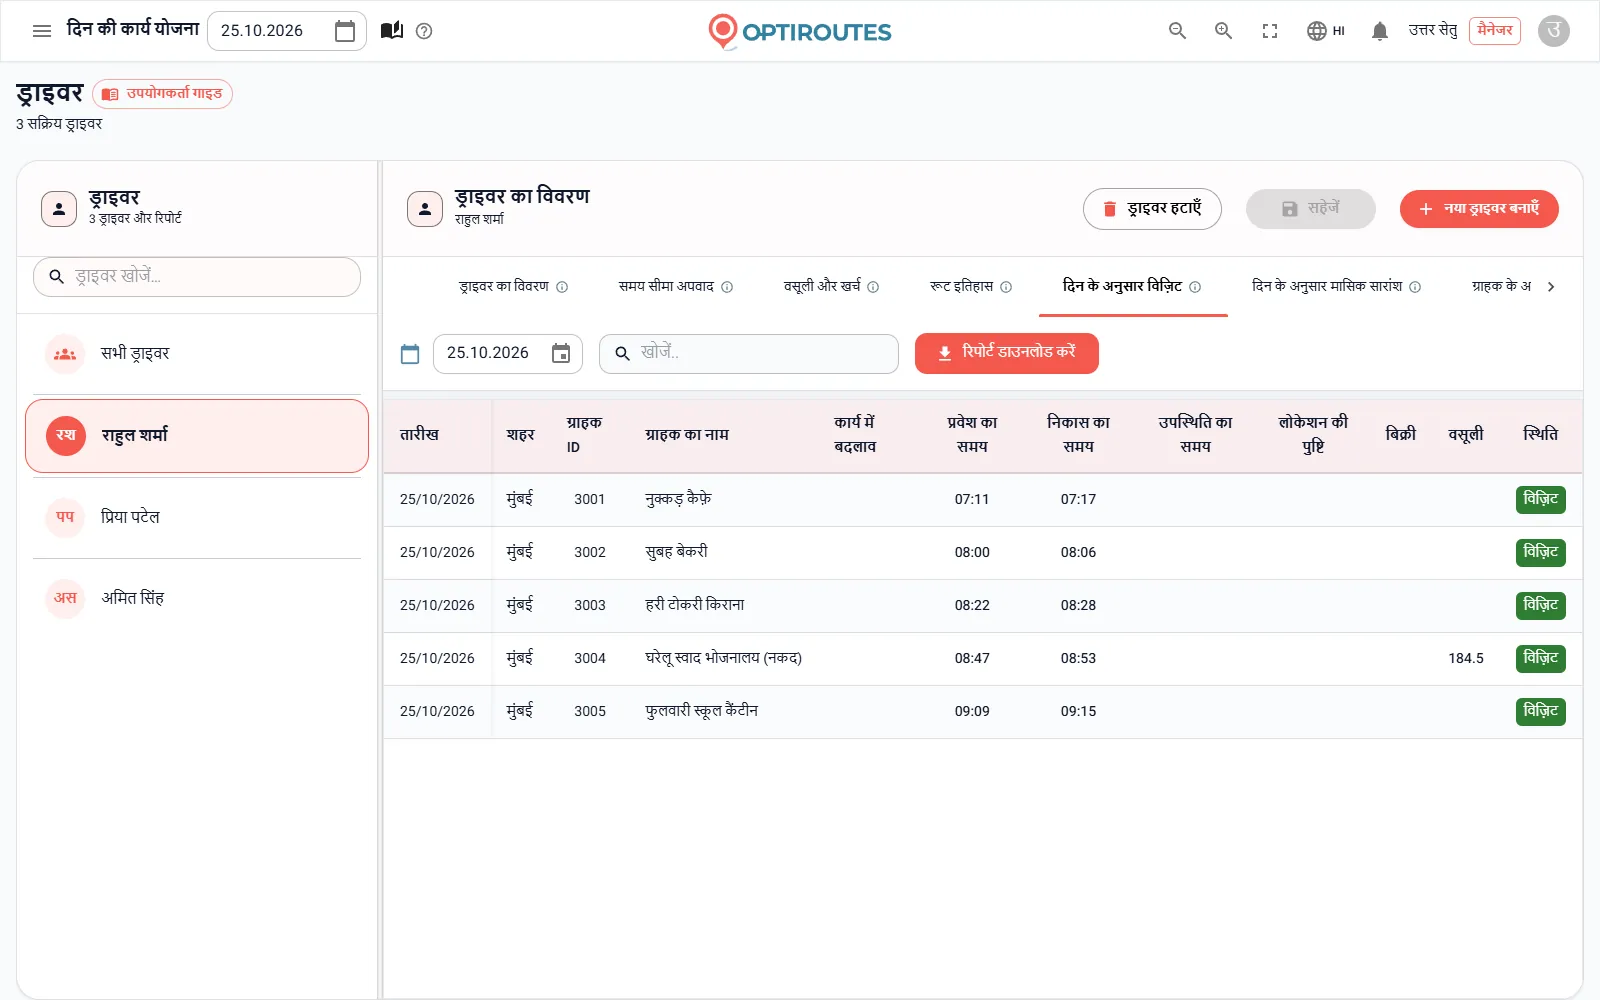Open language selector HI
Screen dimensions: 1600x1000
[1326, 31]
